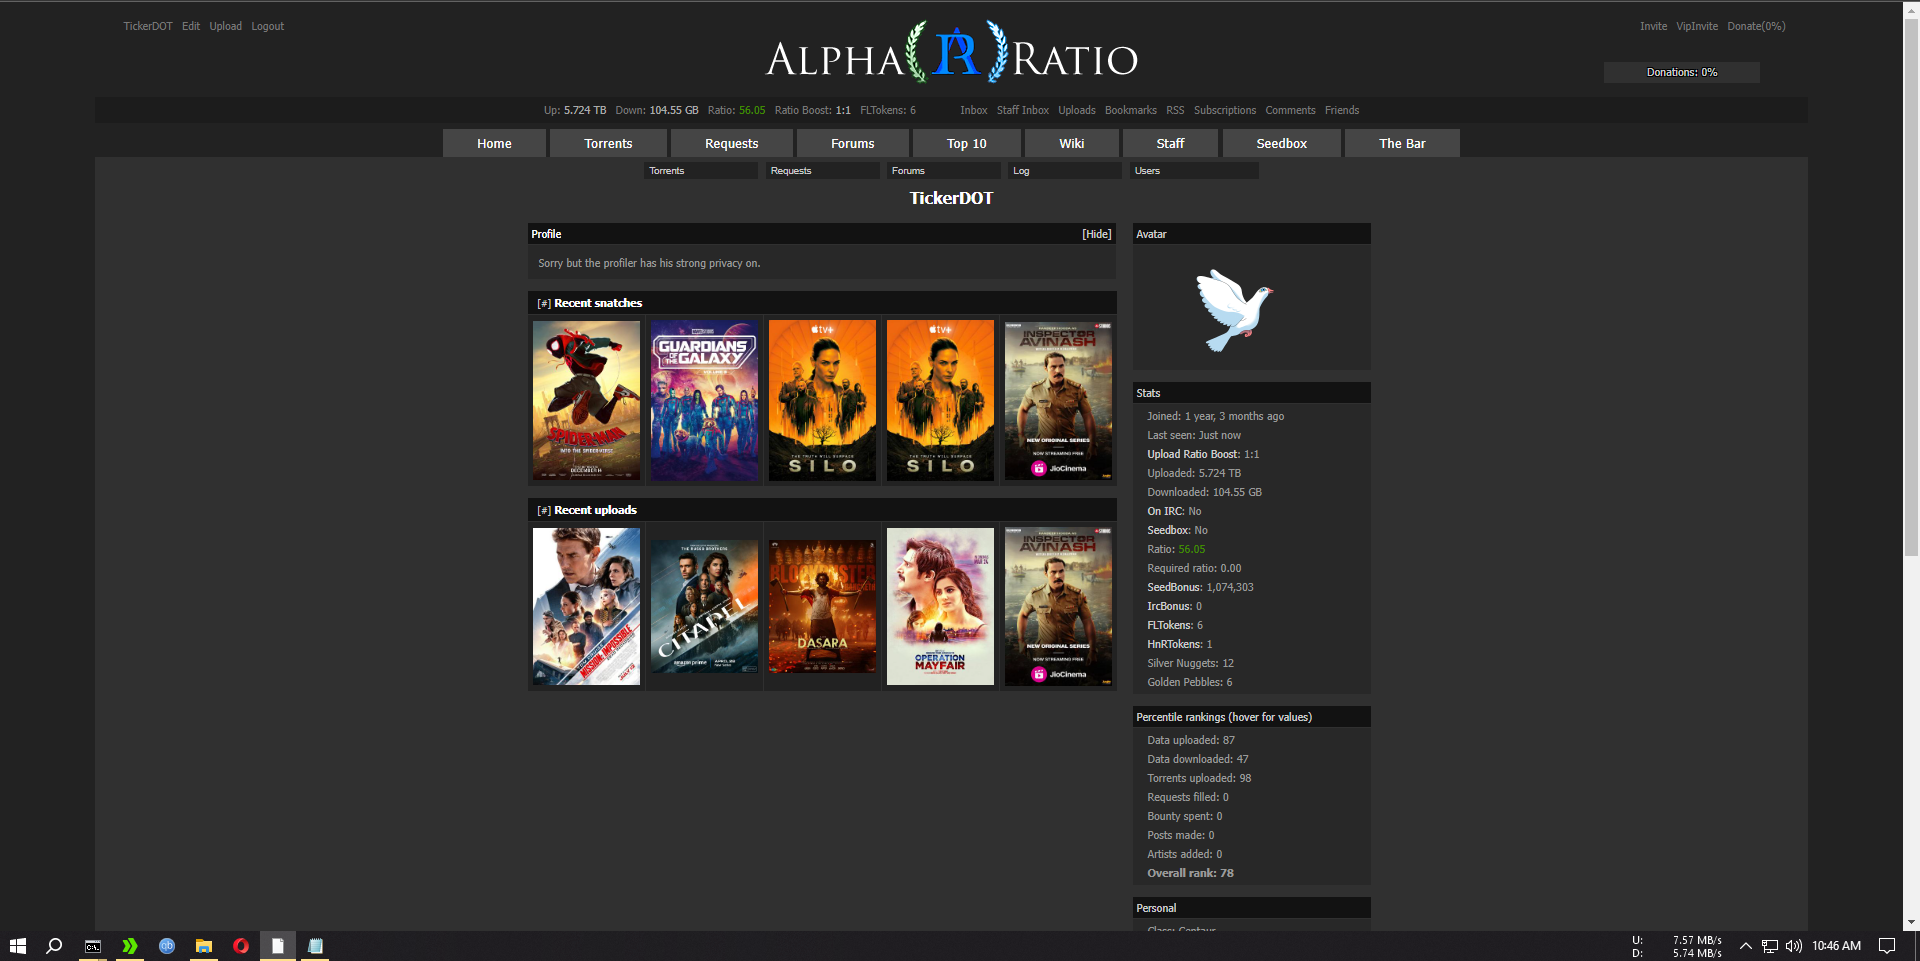Open the Forums main navigation tab
The height and width of the screenshot is (961, 1920).
click(852, 143)
